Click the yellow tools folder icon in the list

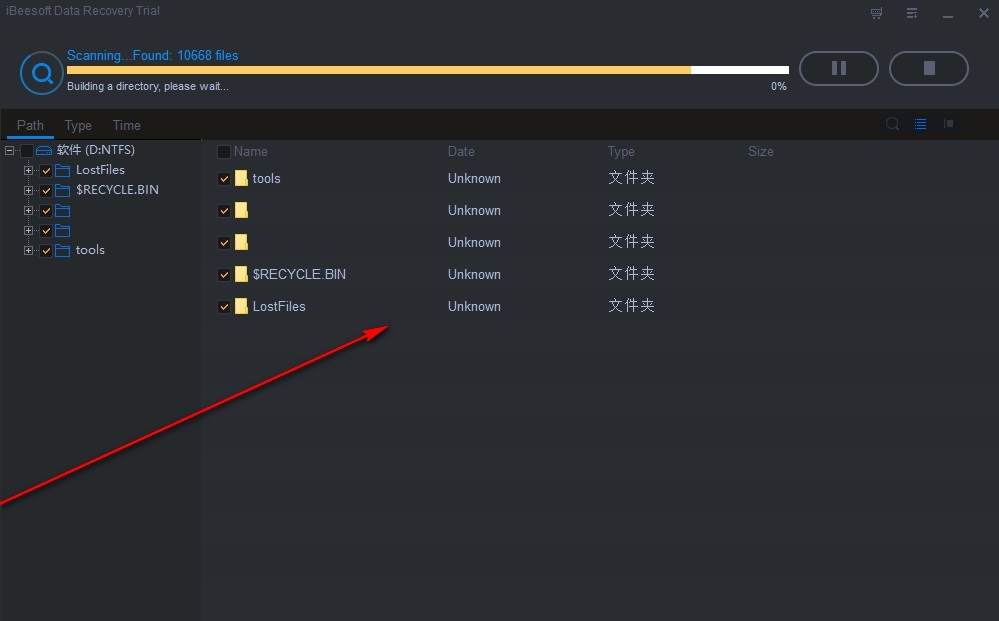[x=241, y=178]
